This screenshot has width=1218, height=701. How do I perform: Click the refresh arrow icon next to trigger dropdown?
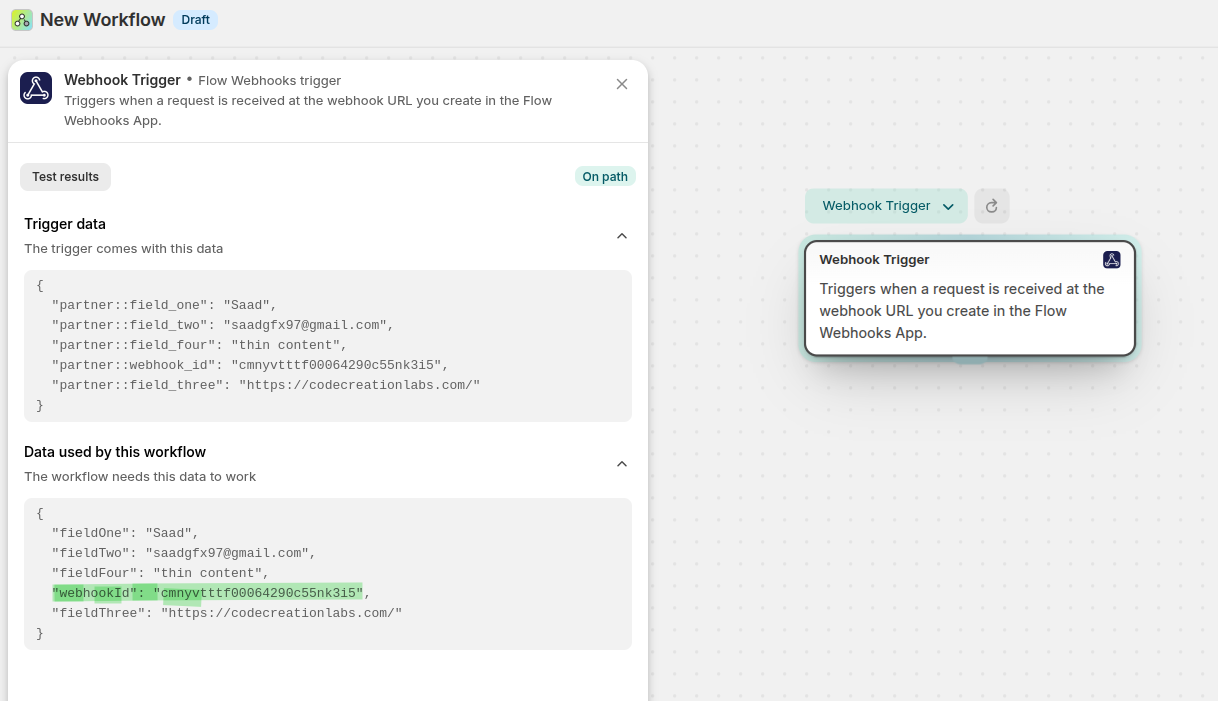coord(991,206)
